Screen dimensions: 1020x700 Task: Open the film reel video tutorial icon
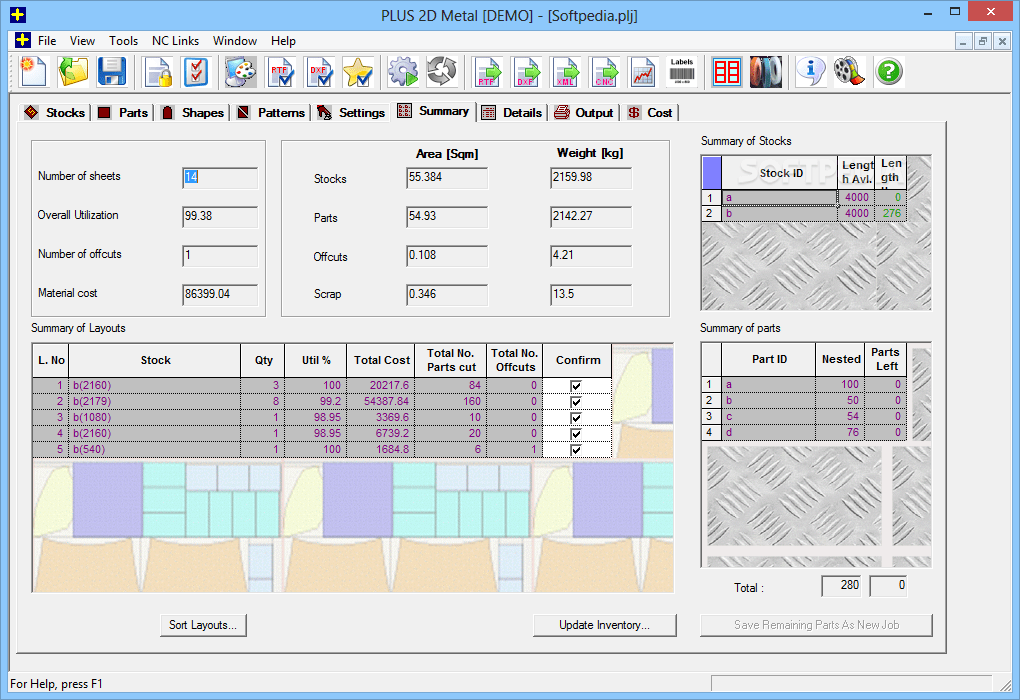[x=850, y=72]
